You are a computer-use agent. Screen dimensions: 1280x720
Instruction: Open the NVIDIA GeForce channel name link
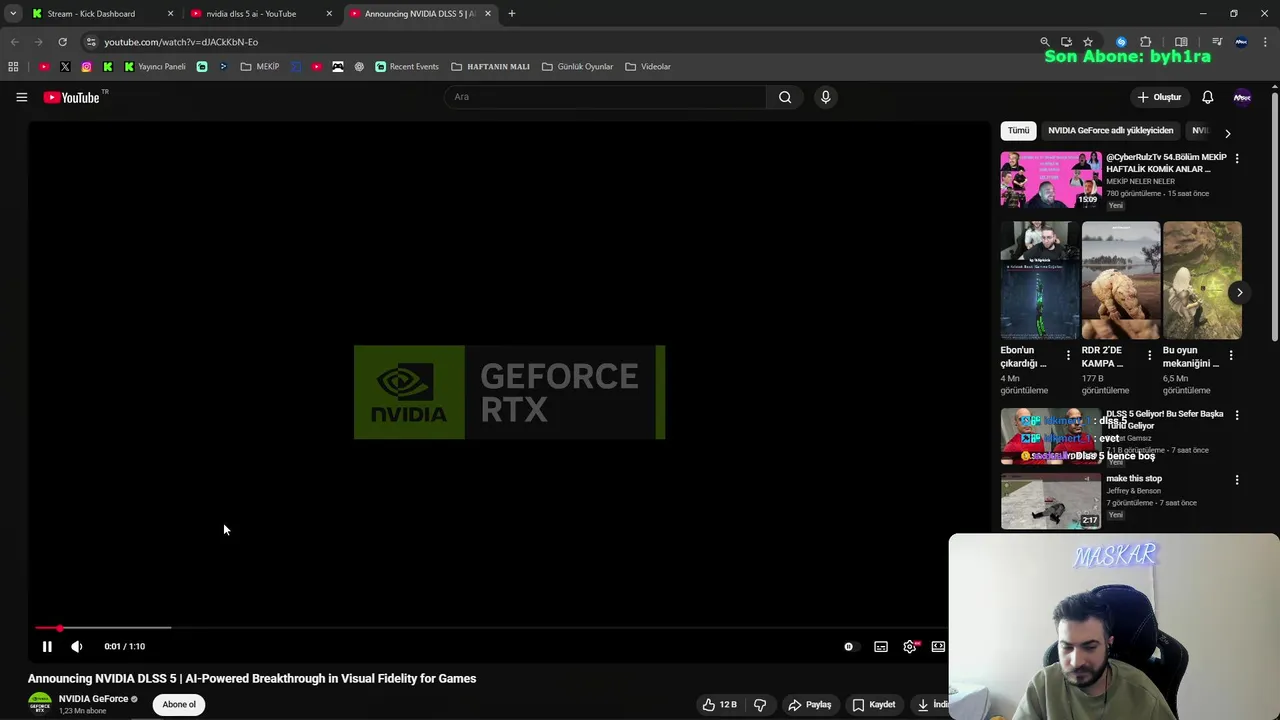click(x=93, y=699)
